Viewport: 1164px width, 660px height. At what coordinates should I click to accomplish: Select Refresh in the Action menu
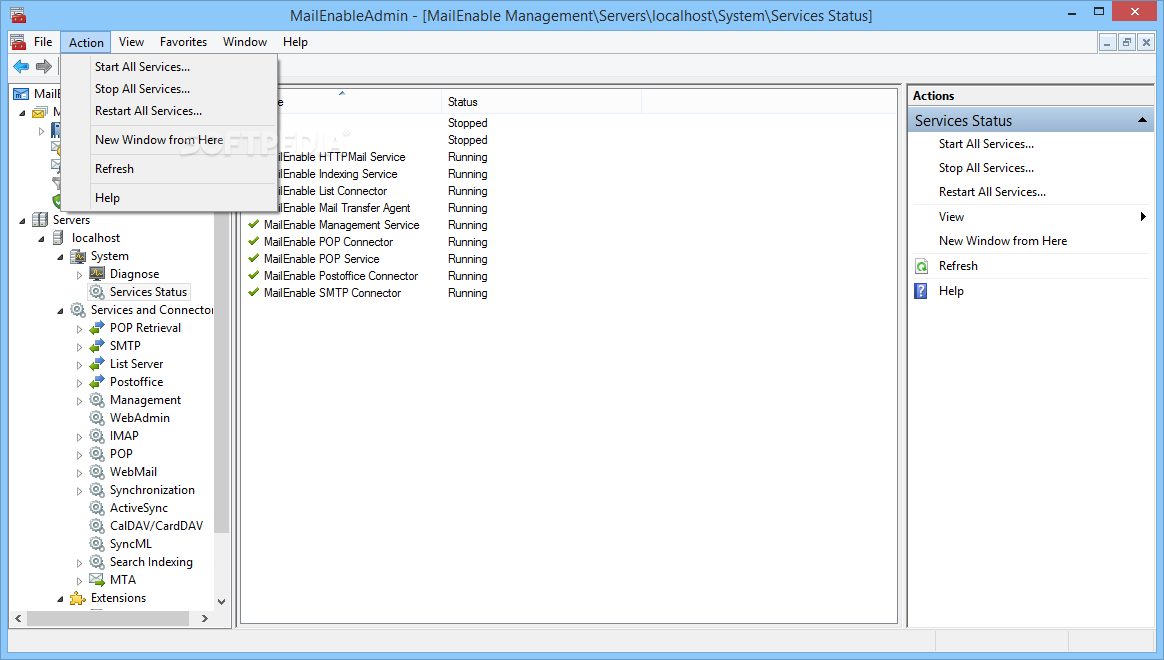point(114,169)
